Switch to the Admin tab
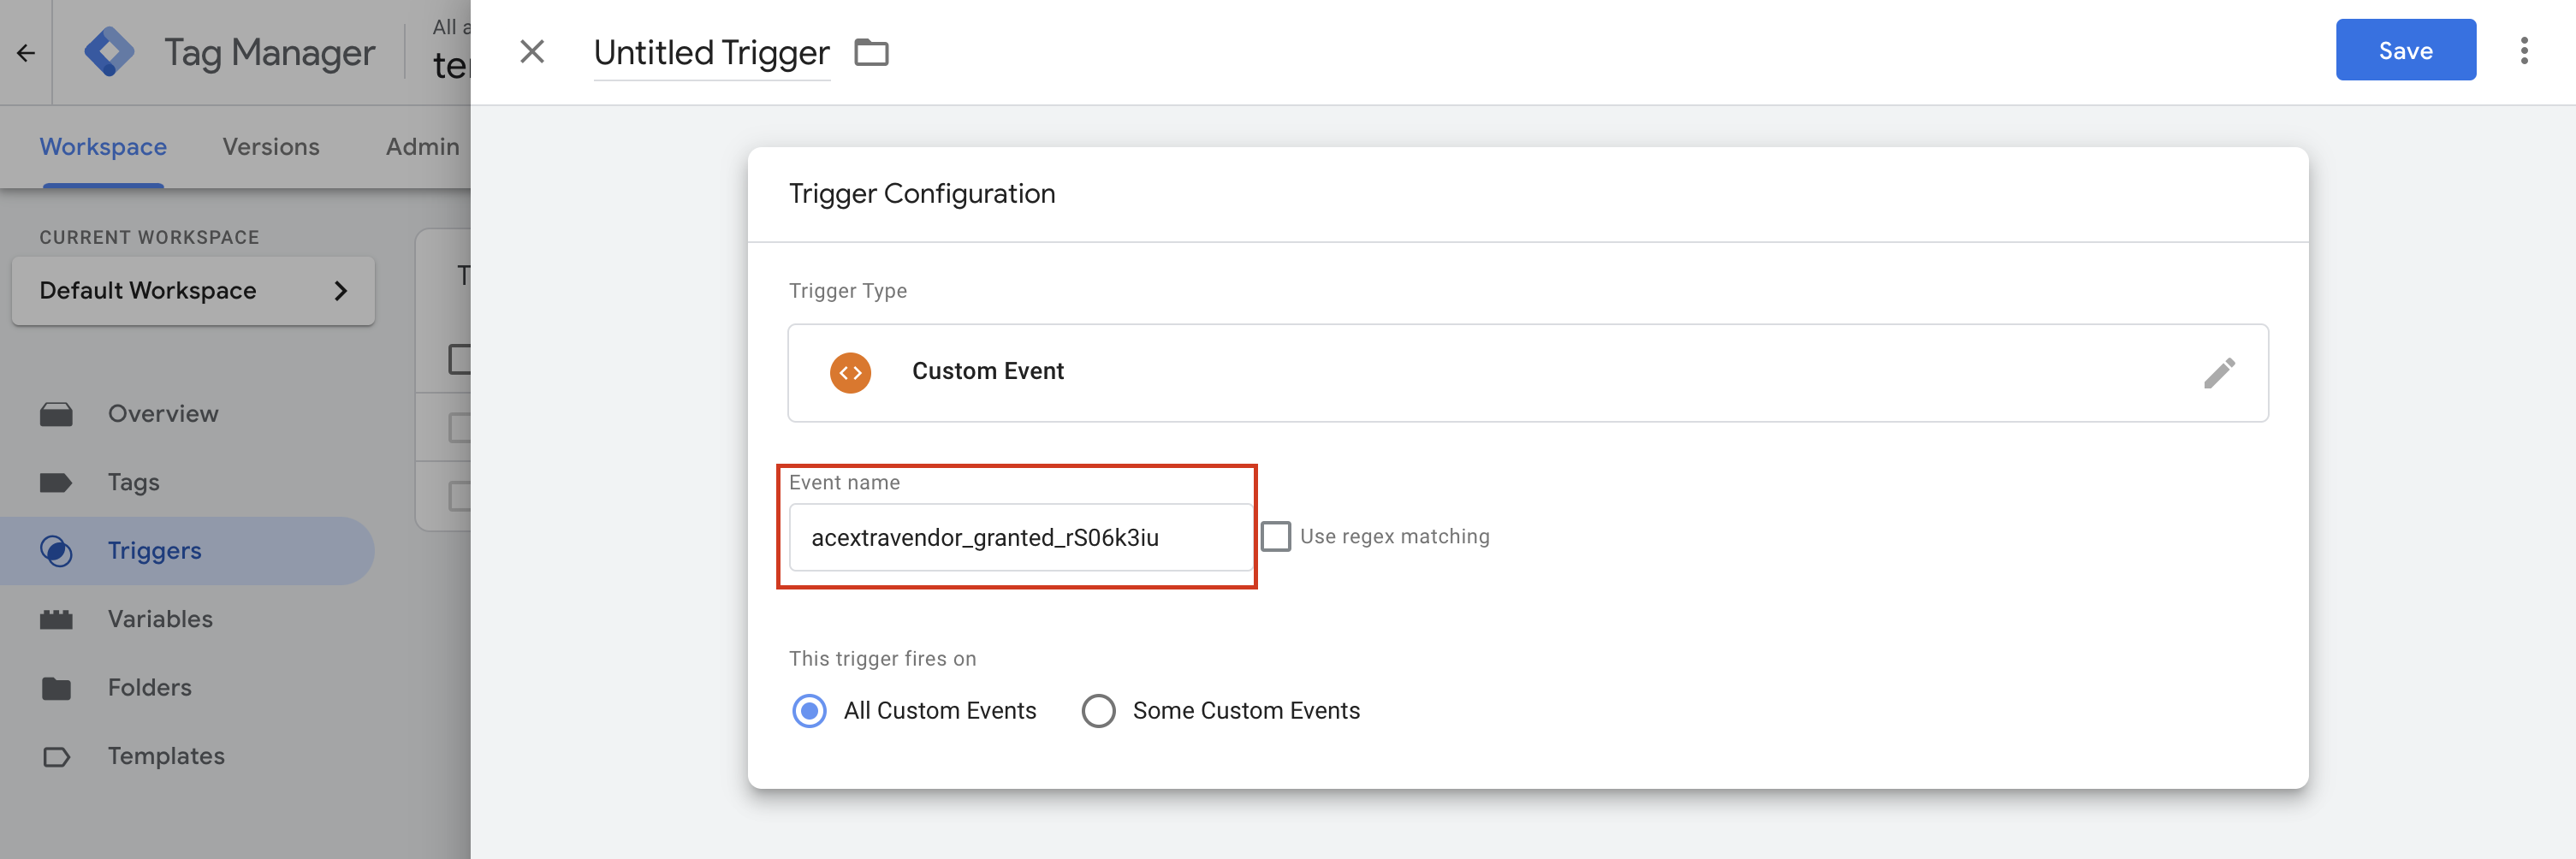The width and height of the screenshot is (2576, 859). click(422, 146)
